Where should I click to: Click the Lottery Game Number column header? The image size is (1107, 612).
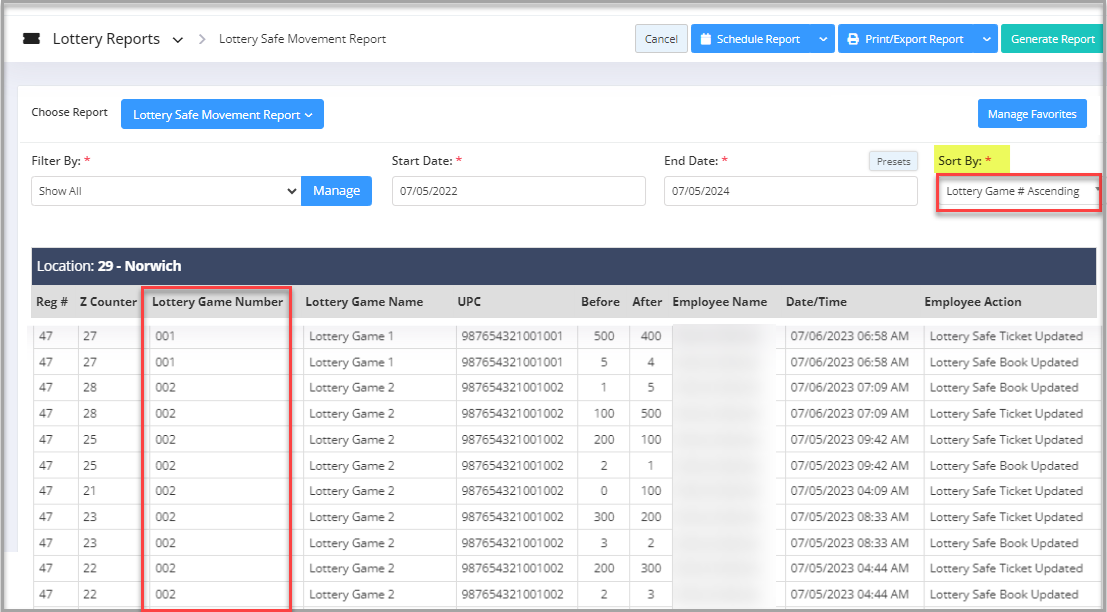tap(217, 301)
